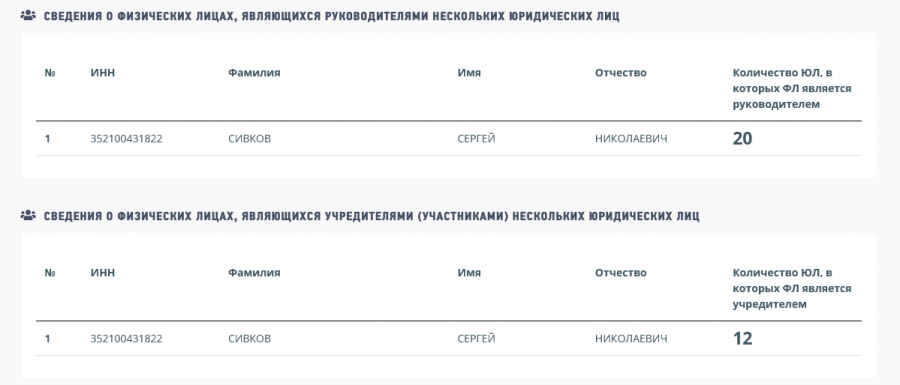
Task: Click СЕРГЕЙ in the founders table row
Action: (476, 339)
